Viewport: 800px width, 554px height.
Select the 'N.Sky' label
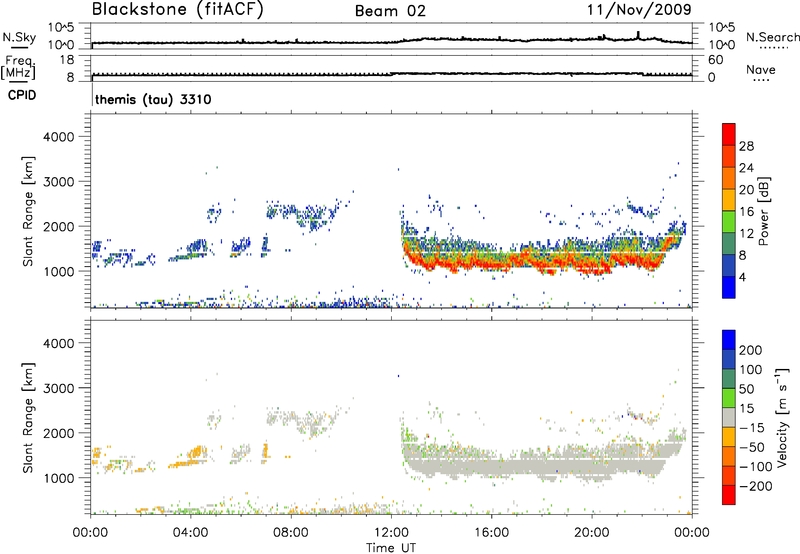[19, 37]
